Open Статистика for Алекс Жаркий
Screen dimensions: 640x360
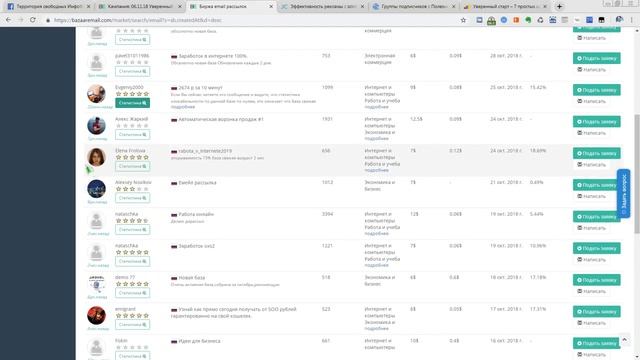132,135
